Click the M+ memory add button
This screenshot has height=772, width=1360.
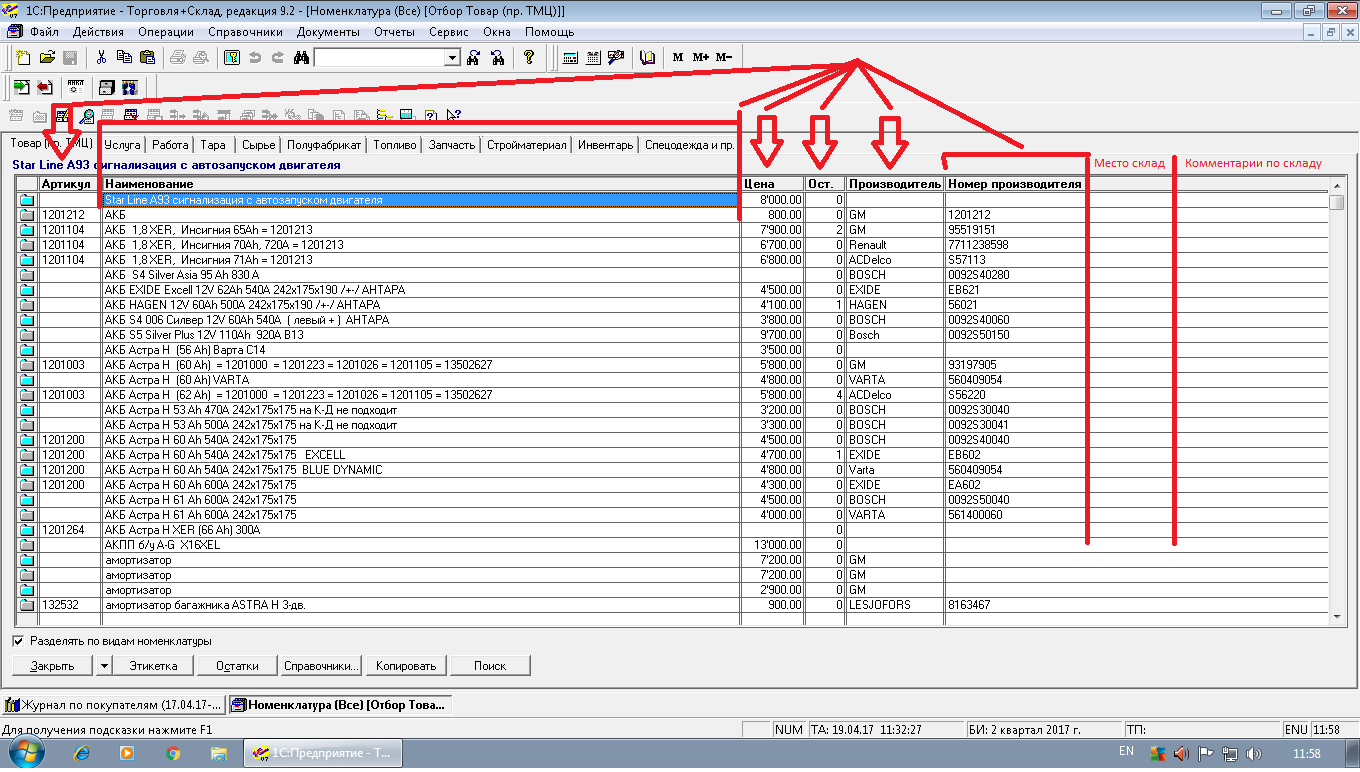point(700,58)
